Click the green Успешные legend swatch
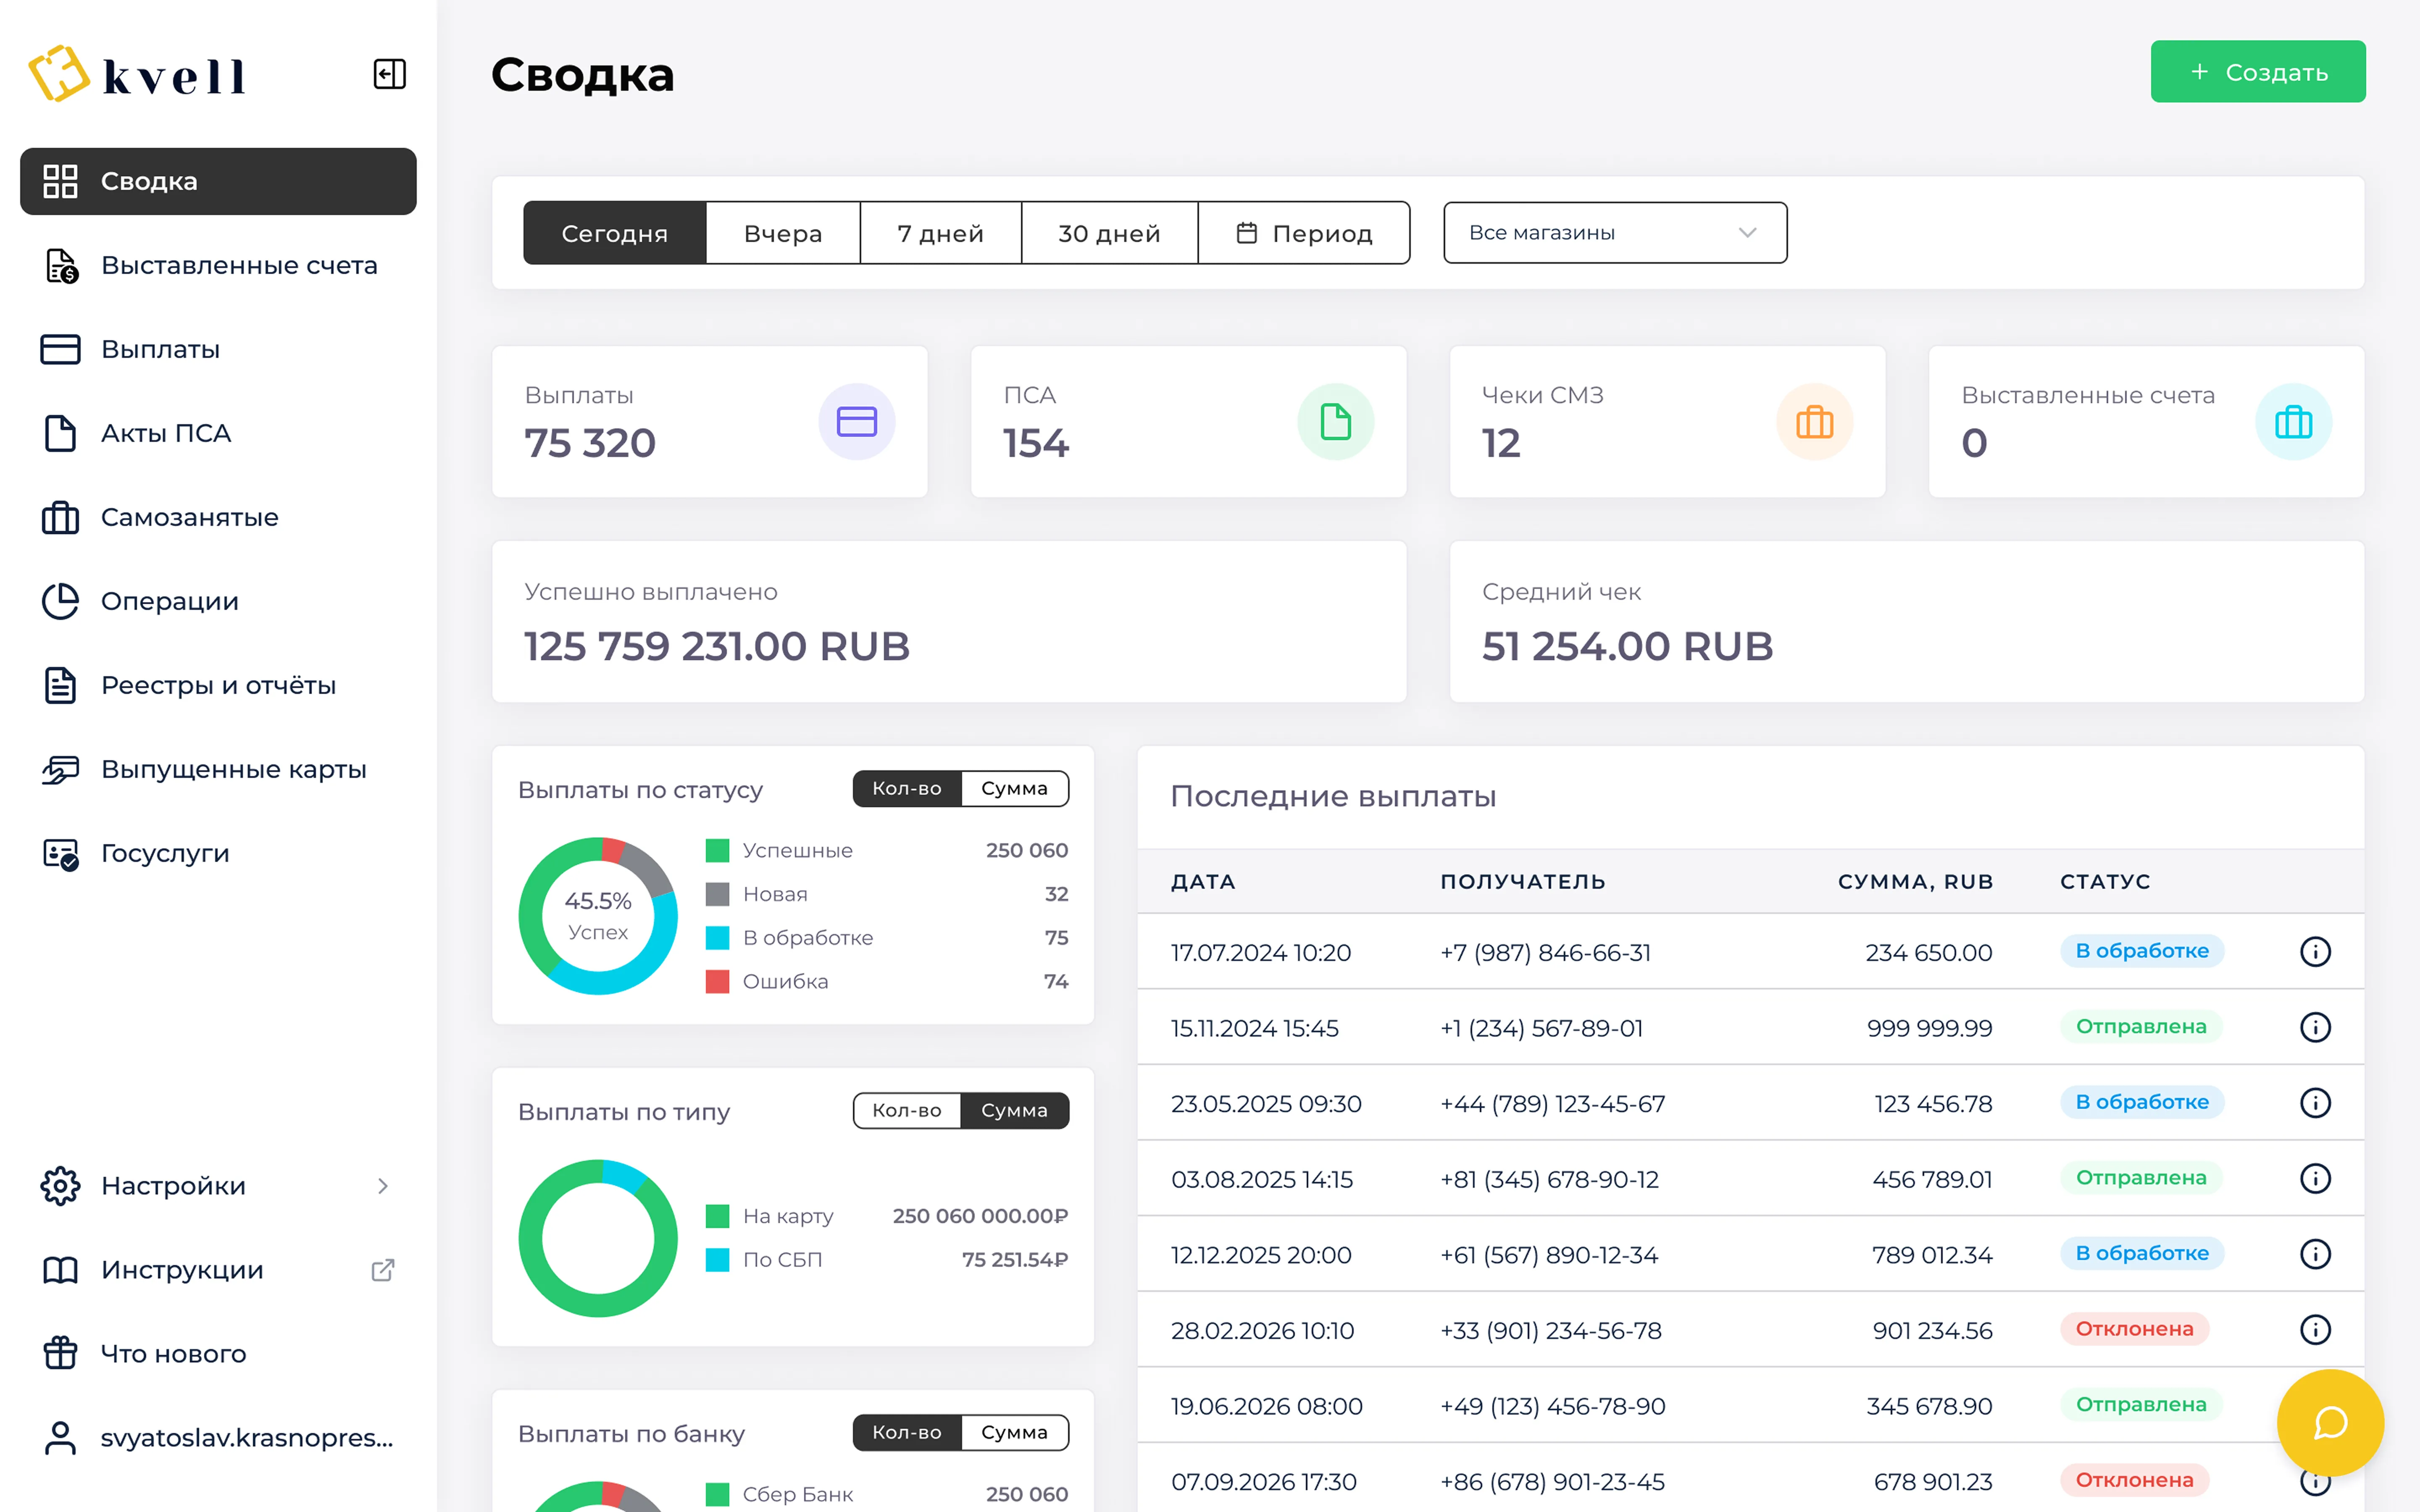 coord(717,851)
